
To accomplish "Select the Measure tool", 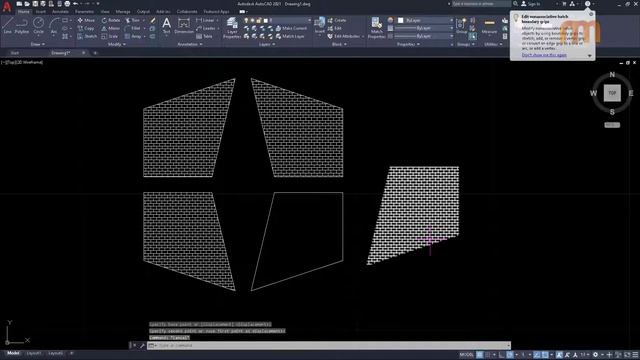I will [489, 25].
